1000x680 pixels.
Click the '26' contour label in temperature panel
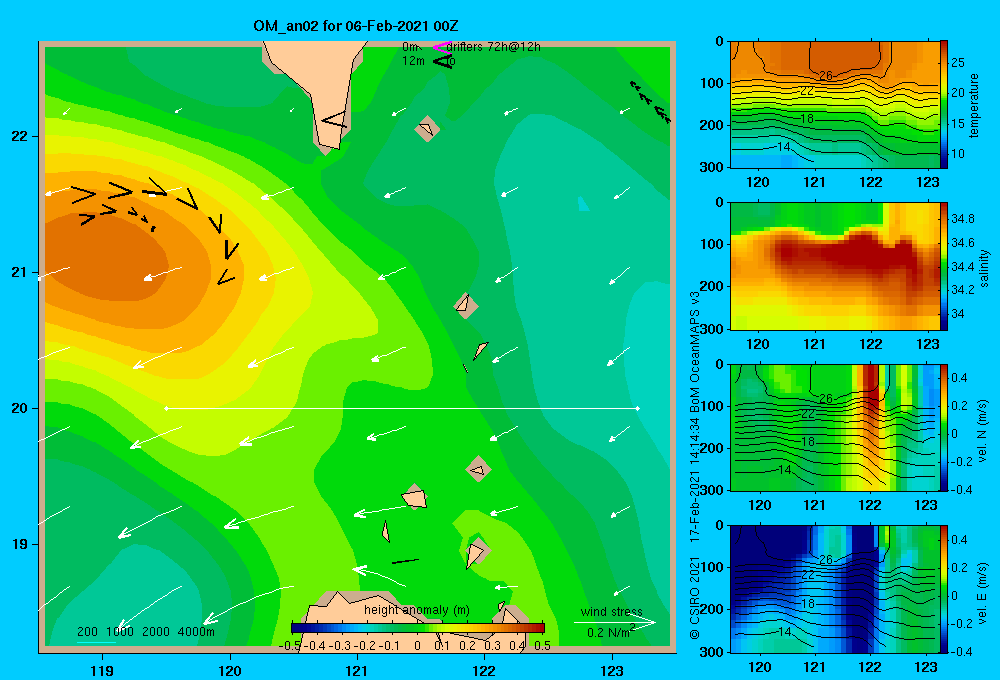(x=826, y=76)
